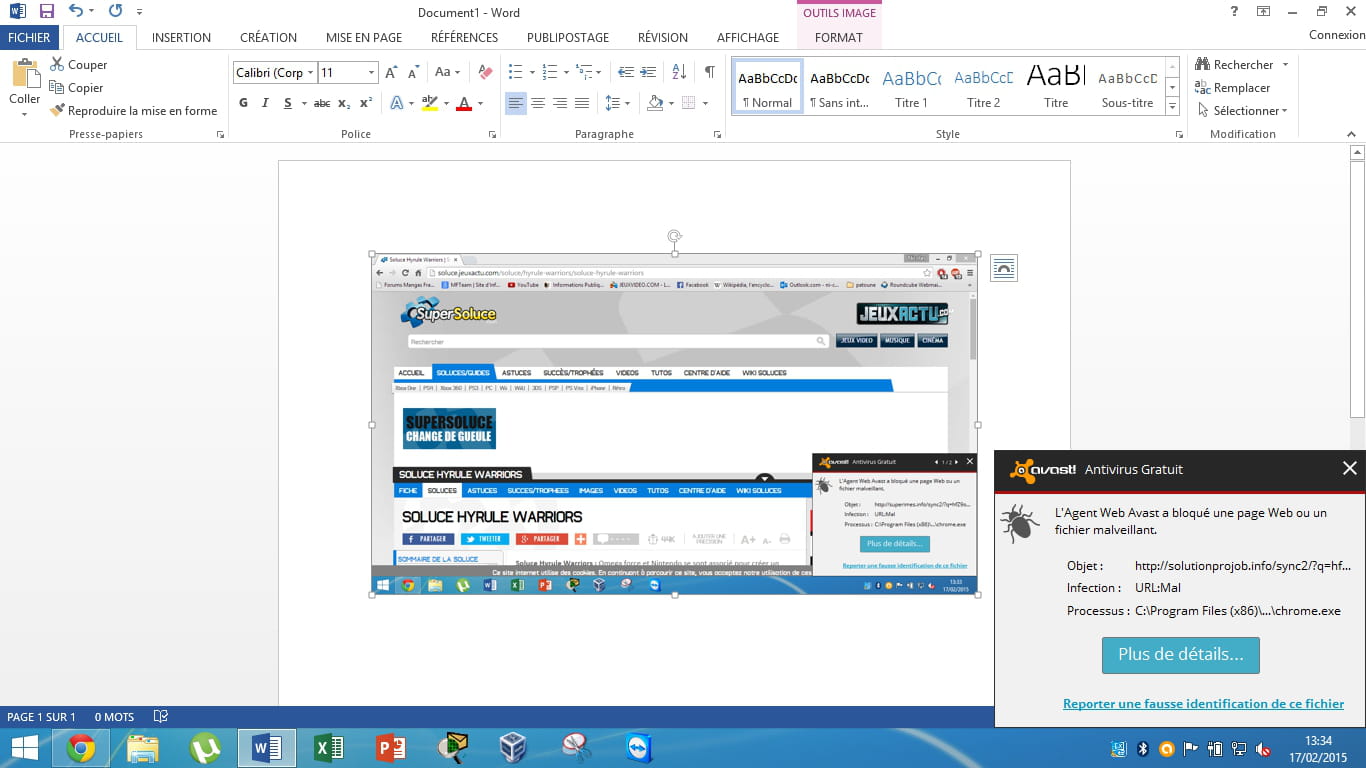Apply yellow text highlight color
This screenshot has height=768, width=1366.
click(429, 103)
